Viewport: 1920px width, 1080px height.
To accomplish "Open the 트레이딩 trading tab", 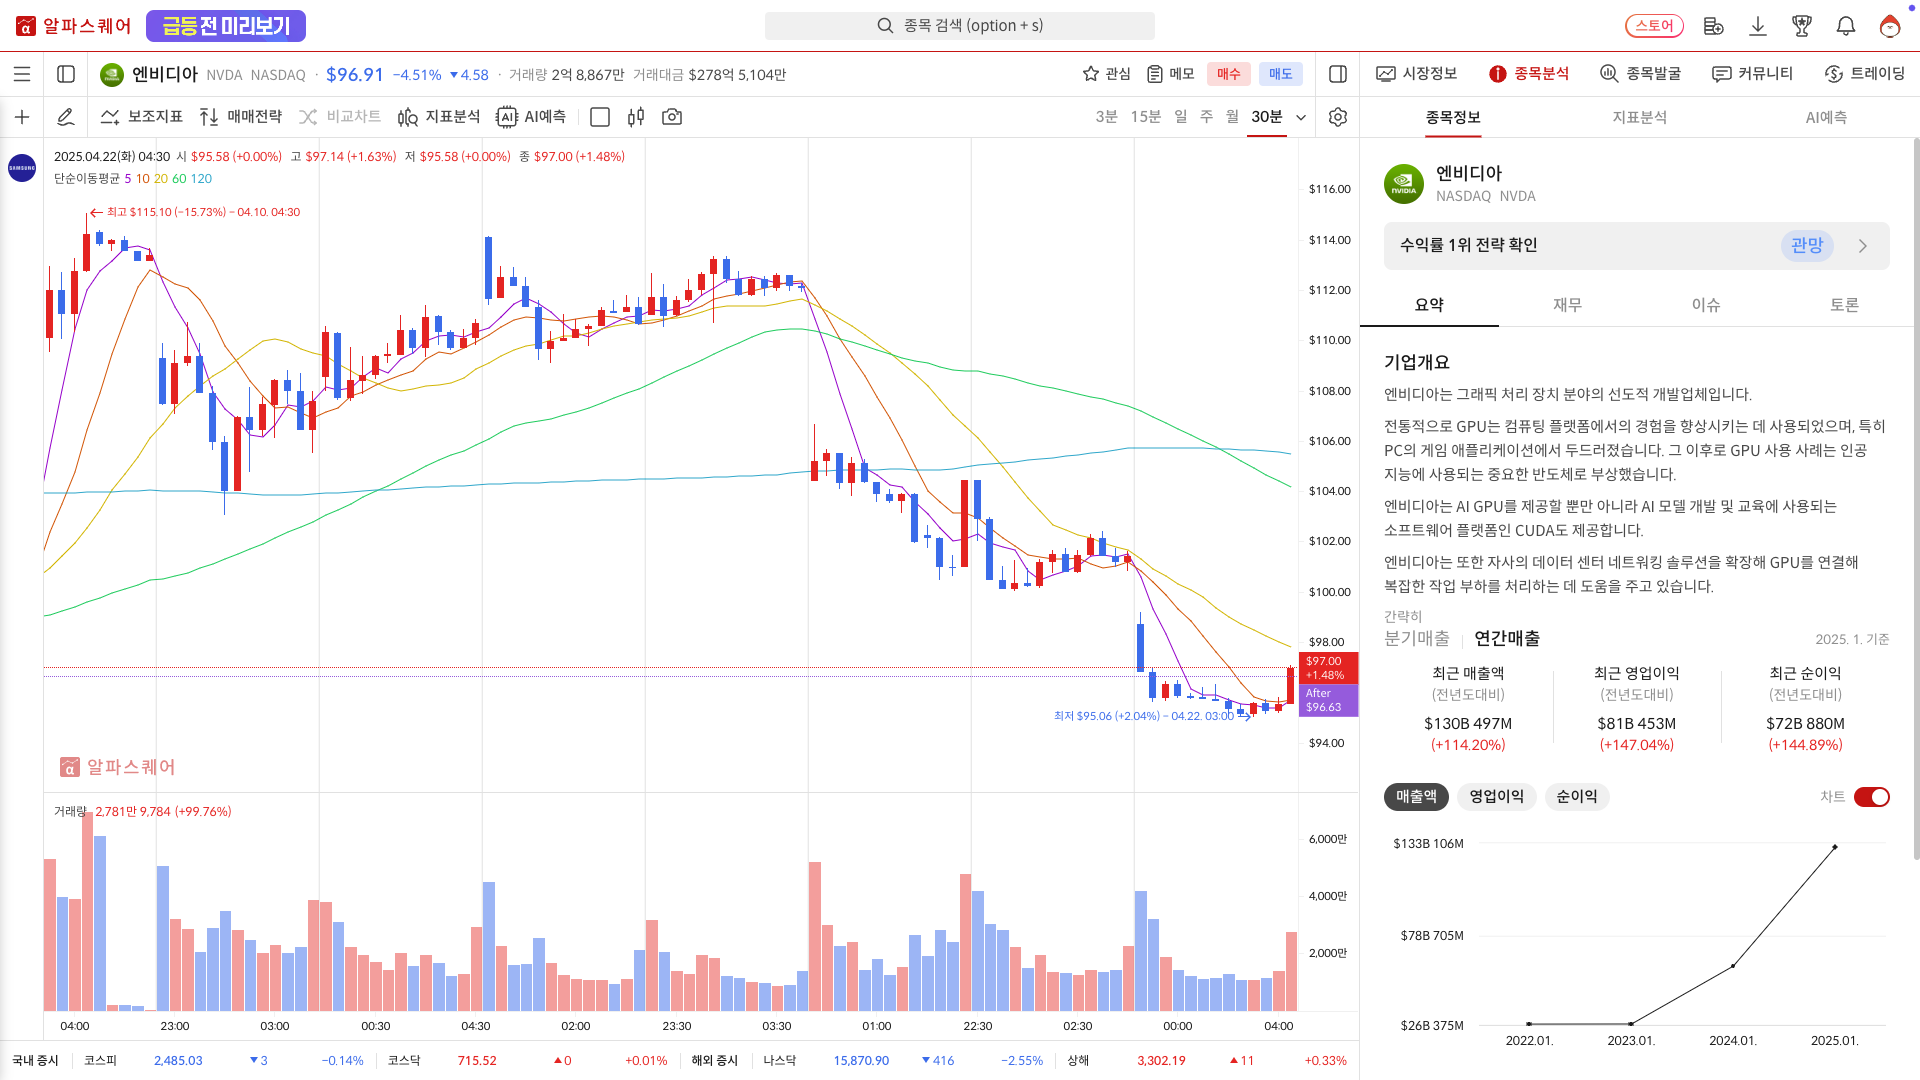I will pyautogui.click(x=1865, y=74).
